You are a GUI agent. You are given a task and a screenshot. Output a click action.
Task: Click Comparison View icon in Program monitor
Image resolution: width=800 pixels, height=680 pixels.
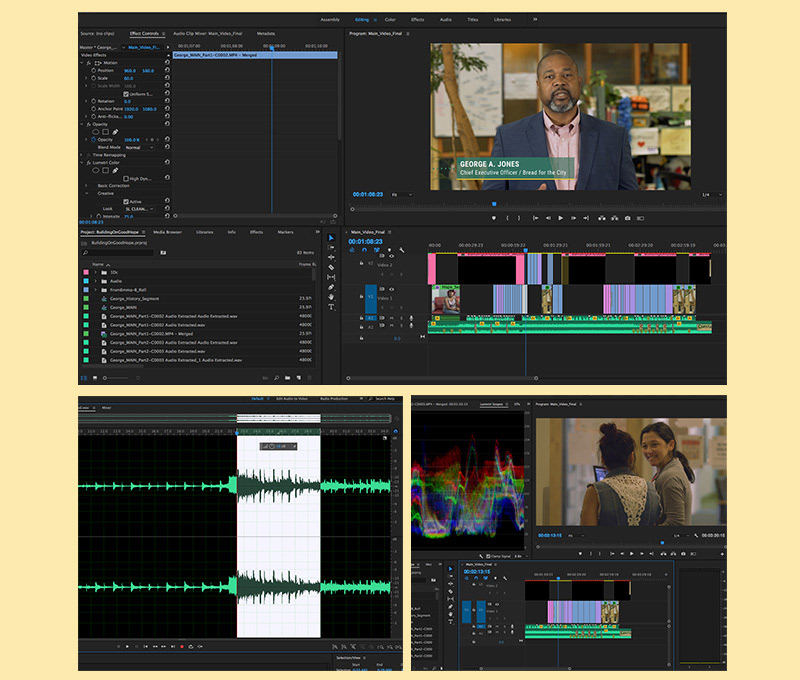tap(640, 218)
